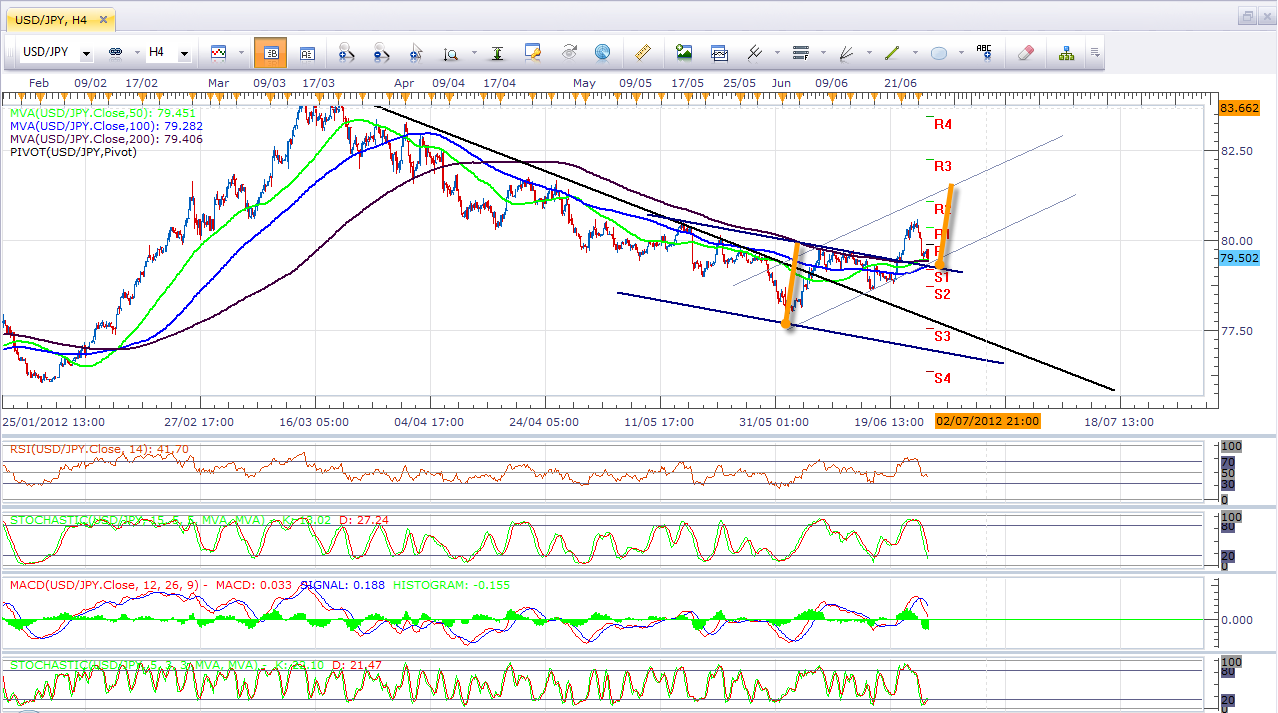1278x713 pixels.
Task: Click the vertical zoom magnifier icon
Action: pos(451,52)
